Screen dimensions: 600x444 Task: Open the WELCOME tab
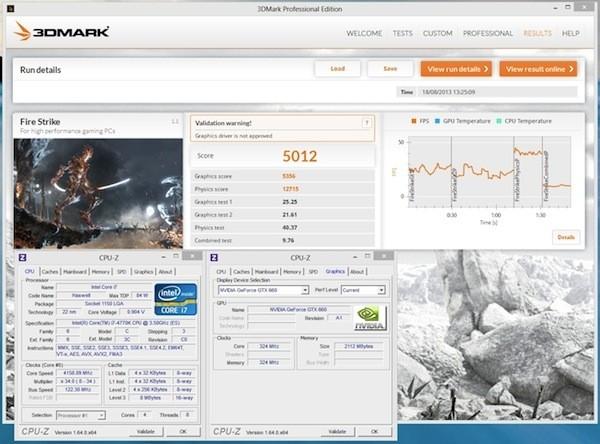point(364,33)
